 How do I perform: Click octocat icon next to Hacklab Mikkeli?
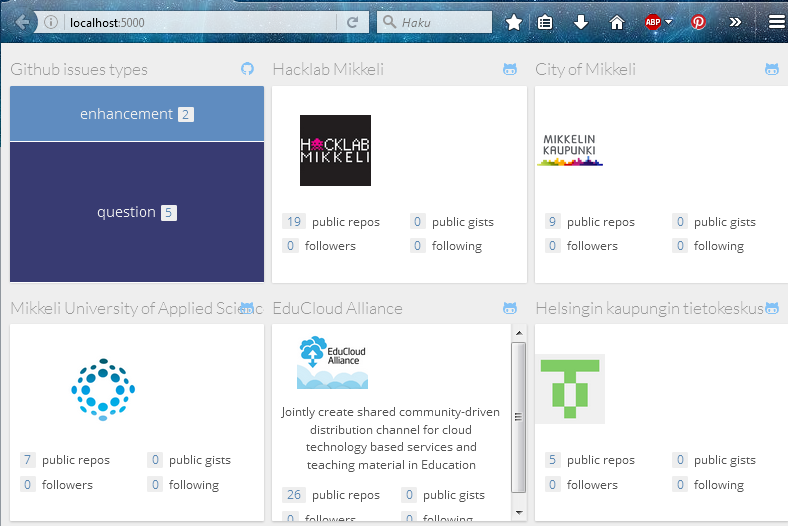tap(510, 69)
